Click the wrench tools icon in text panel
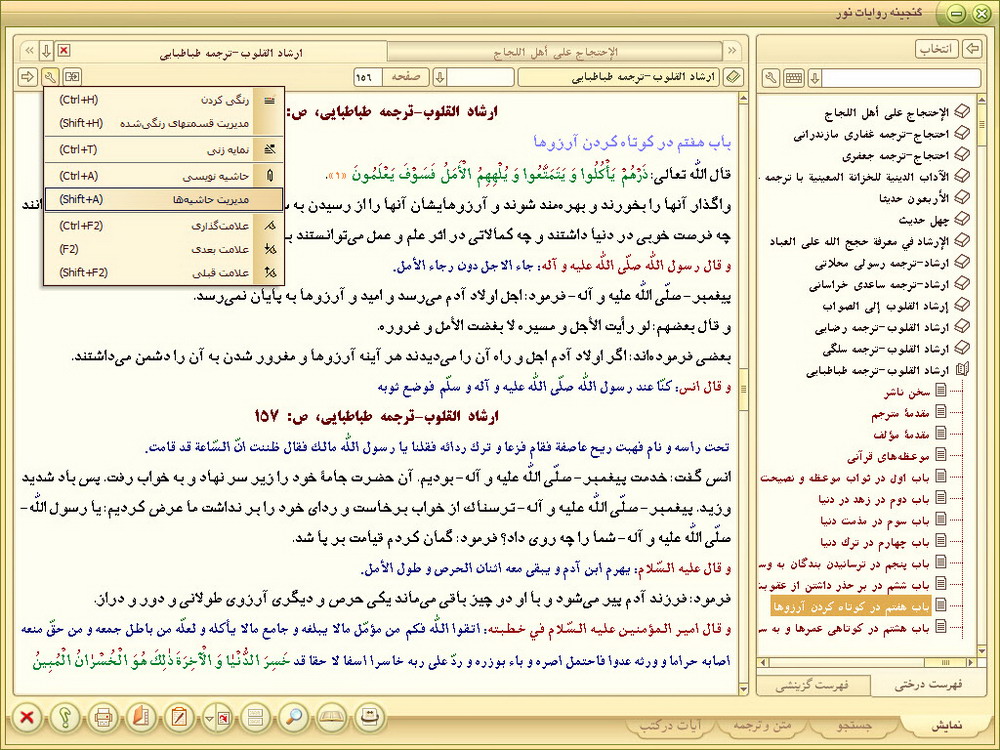The width and height of the screenshot is (1000, 750). tap(50, 77)
